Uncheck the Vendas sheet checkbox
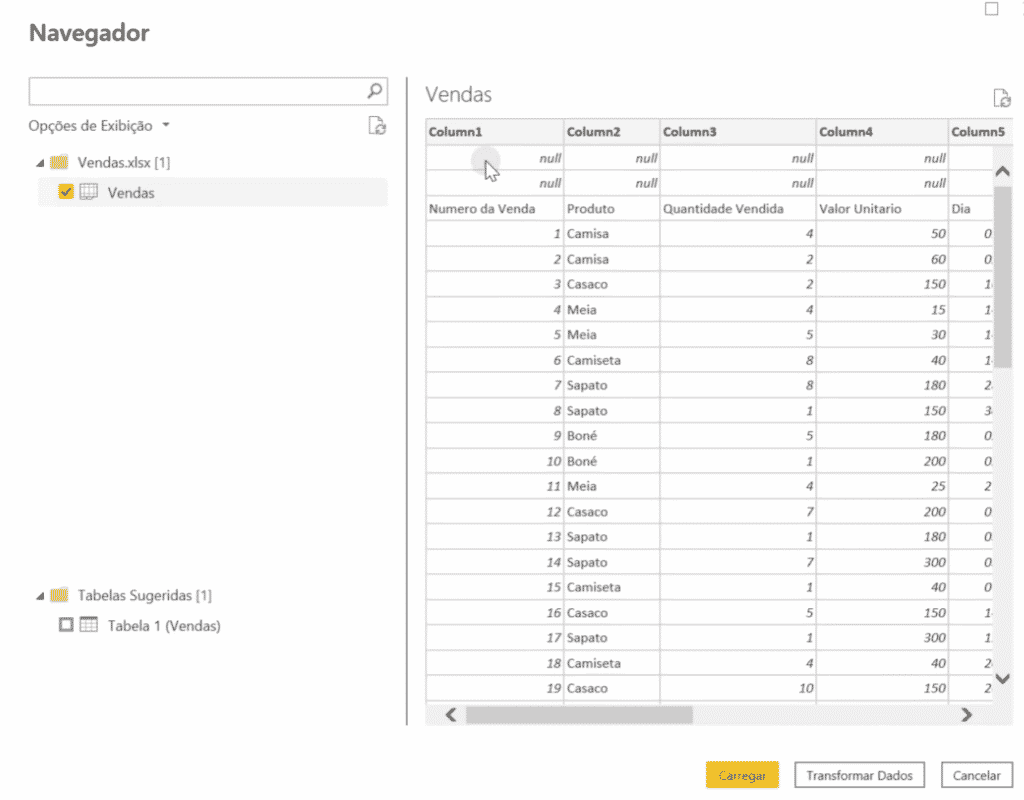 pos(66,193)
